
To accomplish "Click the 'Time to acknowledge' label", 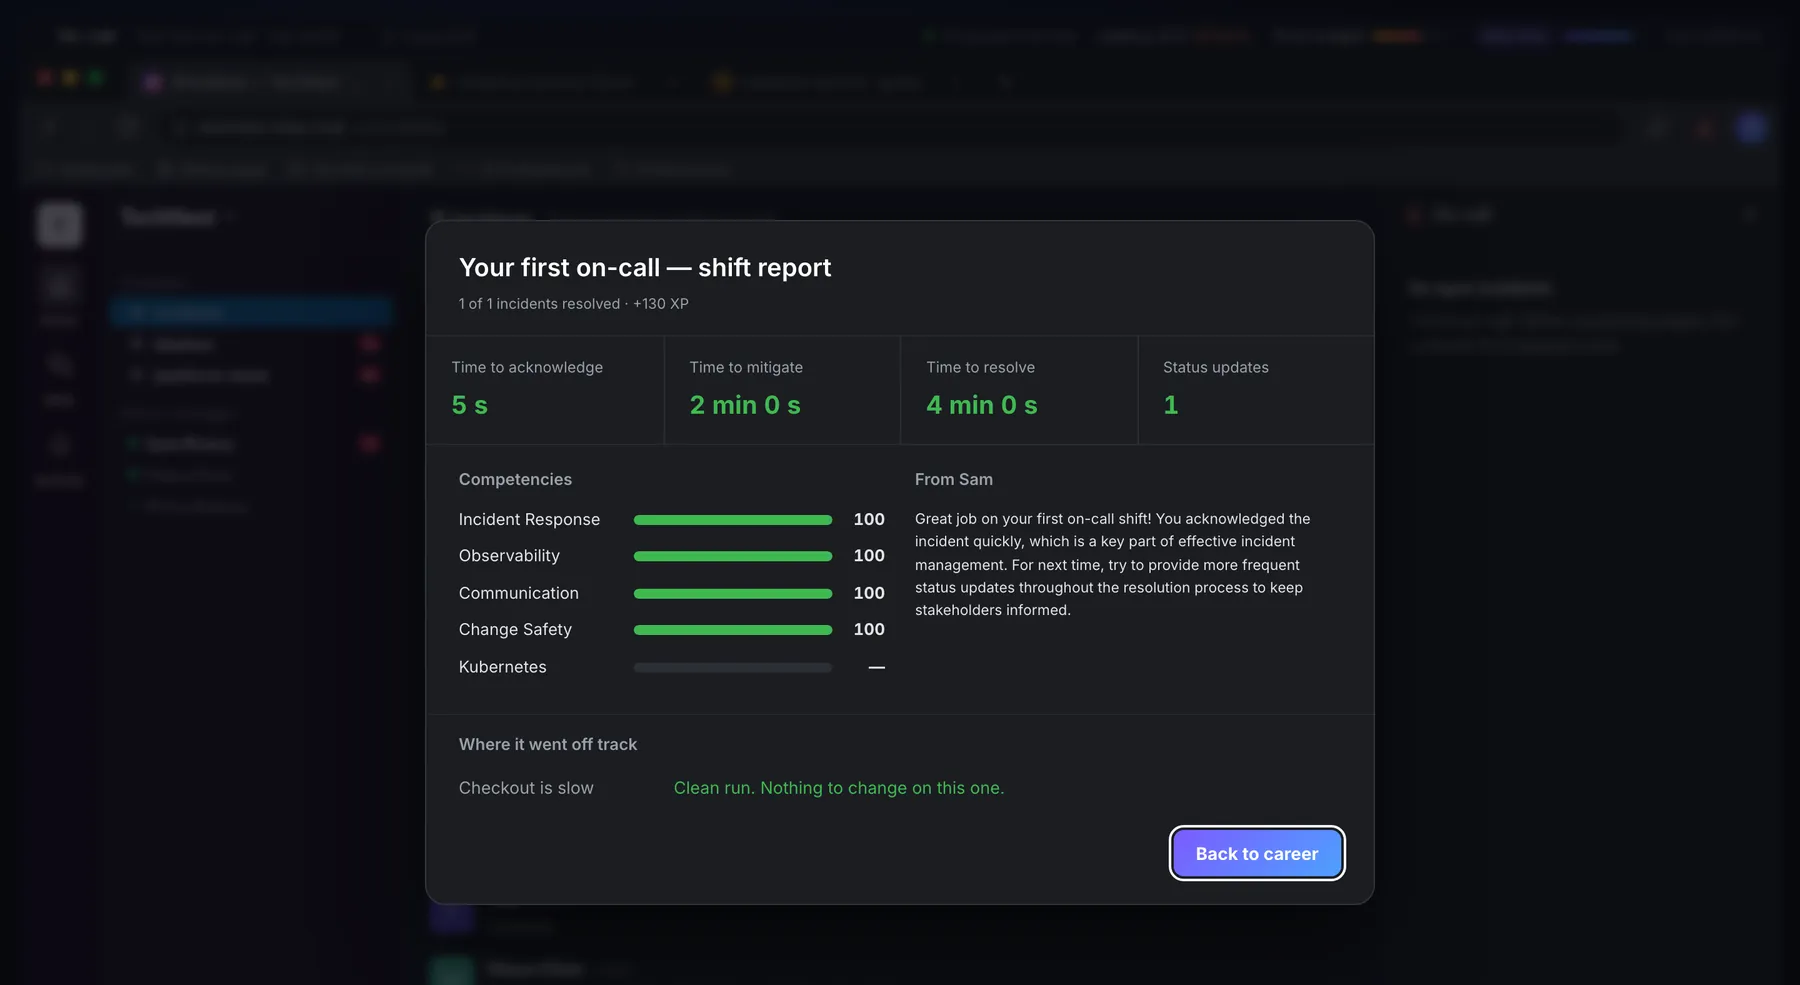I will point(527,367).
